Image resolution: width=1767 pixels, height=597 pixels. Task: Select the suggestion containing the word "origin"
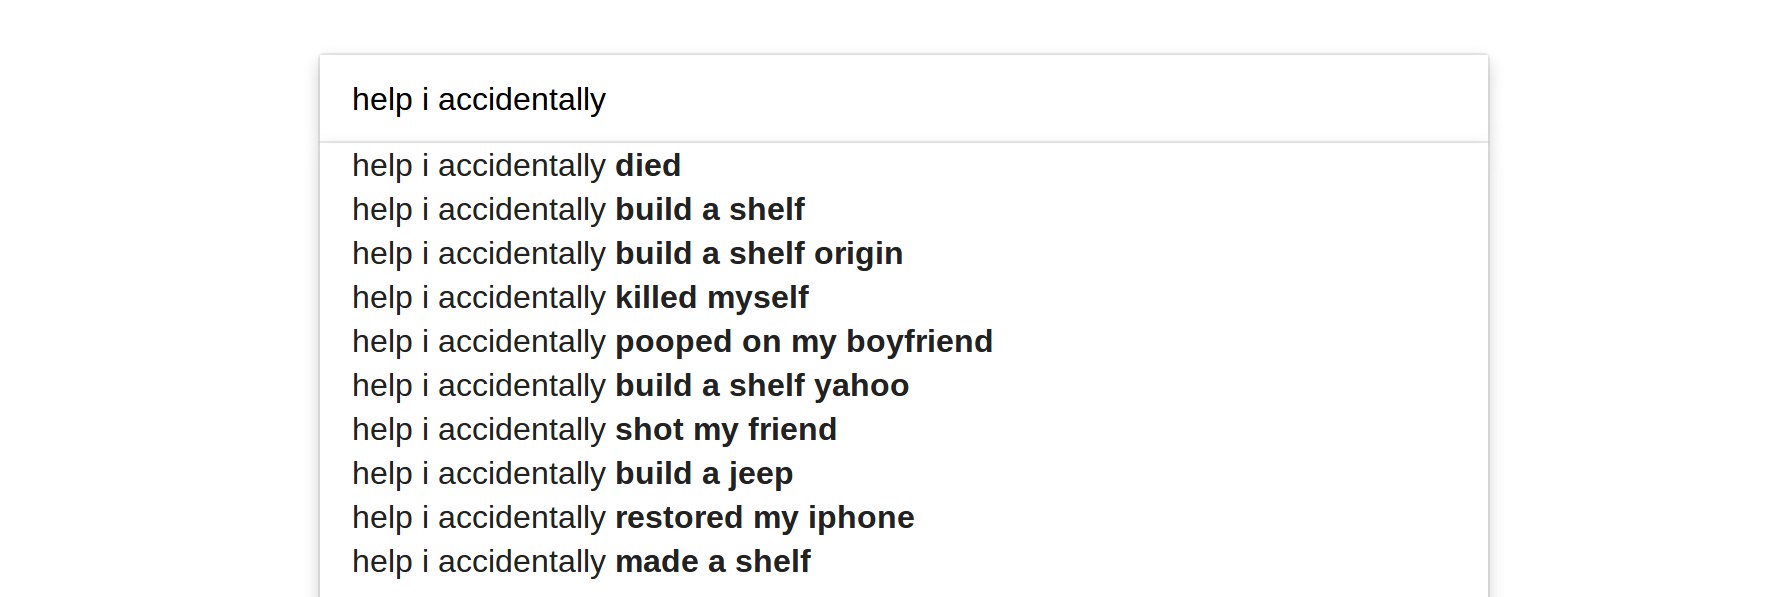tap(627, 253)
